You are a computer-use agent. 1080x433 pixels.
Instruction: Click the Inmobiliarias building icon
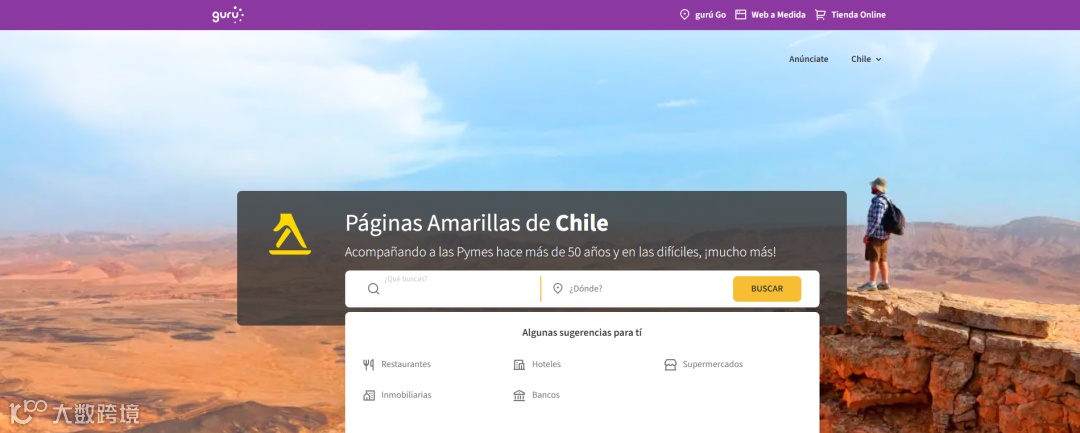[368, 395]
